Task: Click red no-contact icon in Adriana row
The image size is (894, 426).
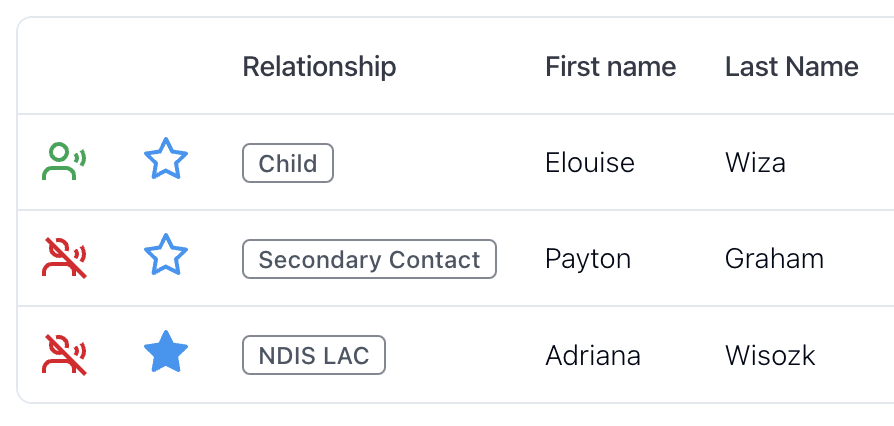Action: (x=64, y=355)
